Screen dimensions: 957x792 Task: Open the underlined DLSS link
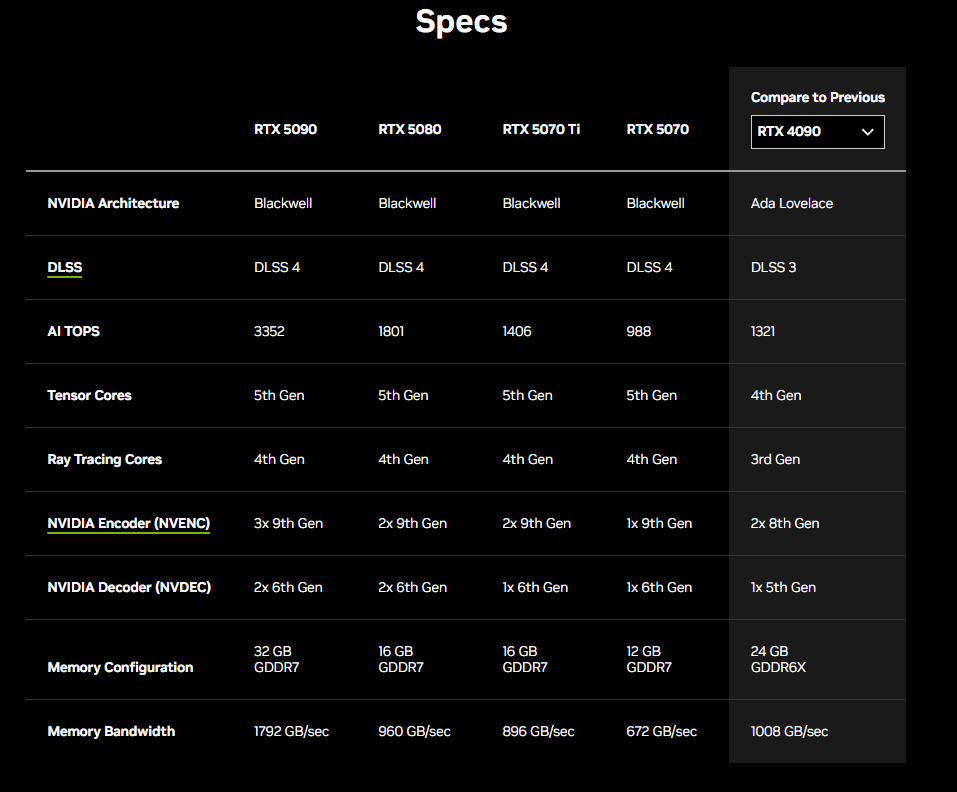tap(65, 268)
